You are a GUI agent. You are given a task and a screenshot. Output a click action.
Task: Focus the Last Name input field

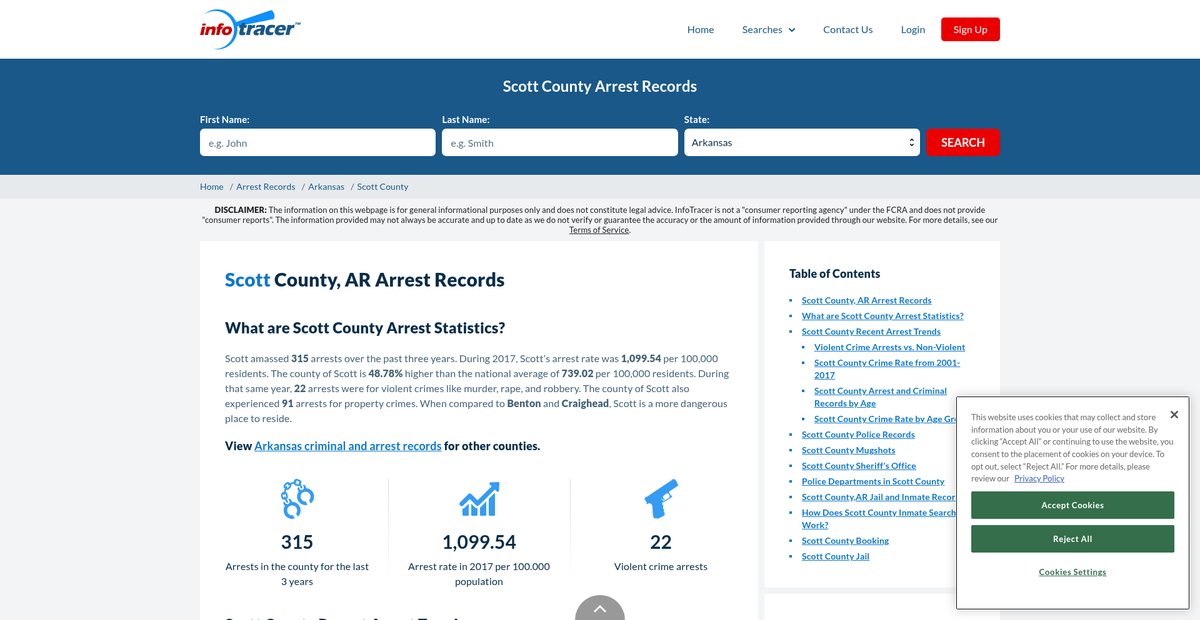pos(560,143)
